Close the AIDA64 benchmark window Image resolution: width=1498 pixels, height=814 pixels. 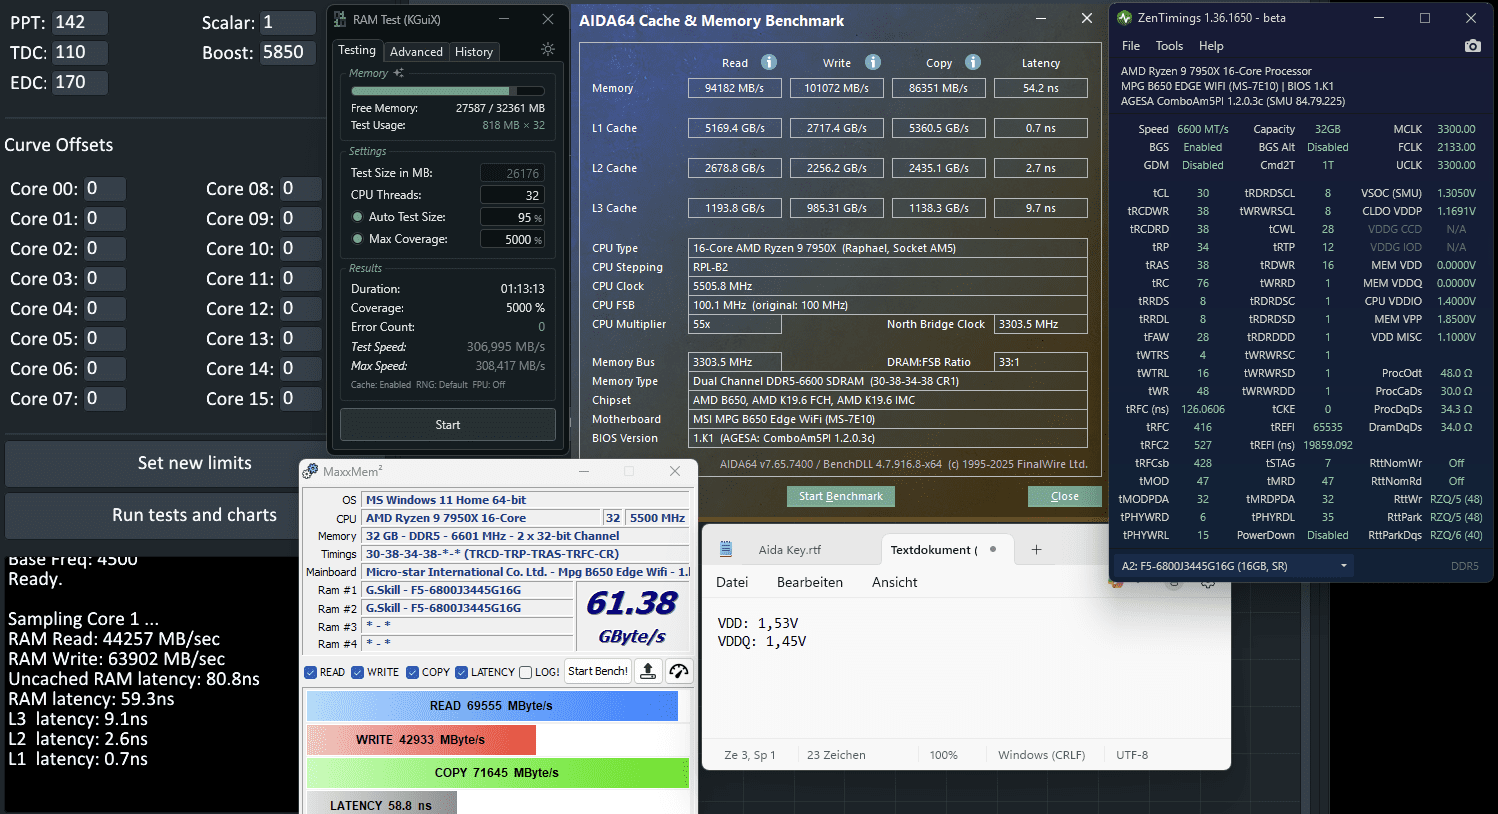coord(1087,19)
